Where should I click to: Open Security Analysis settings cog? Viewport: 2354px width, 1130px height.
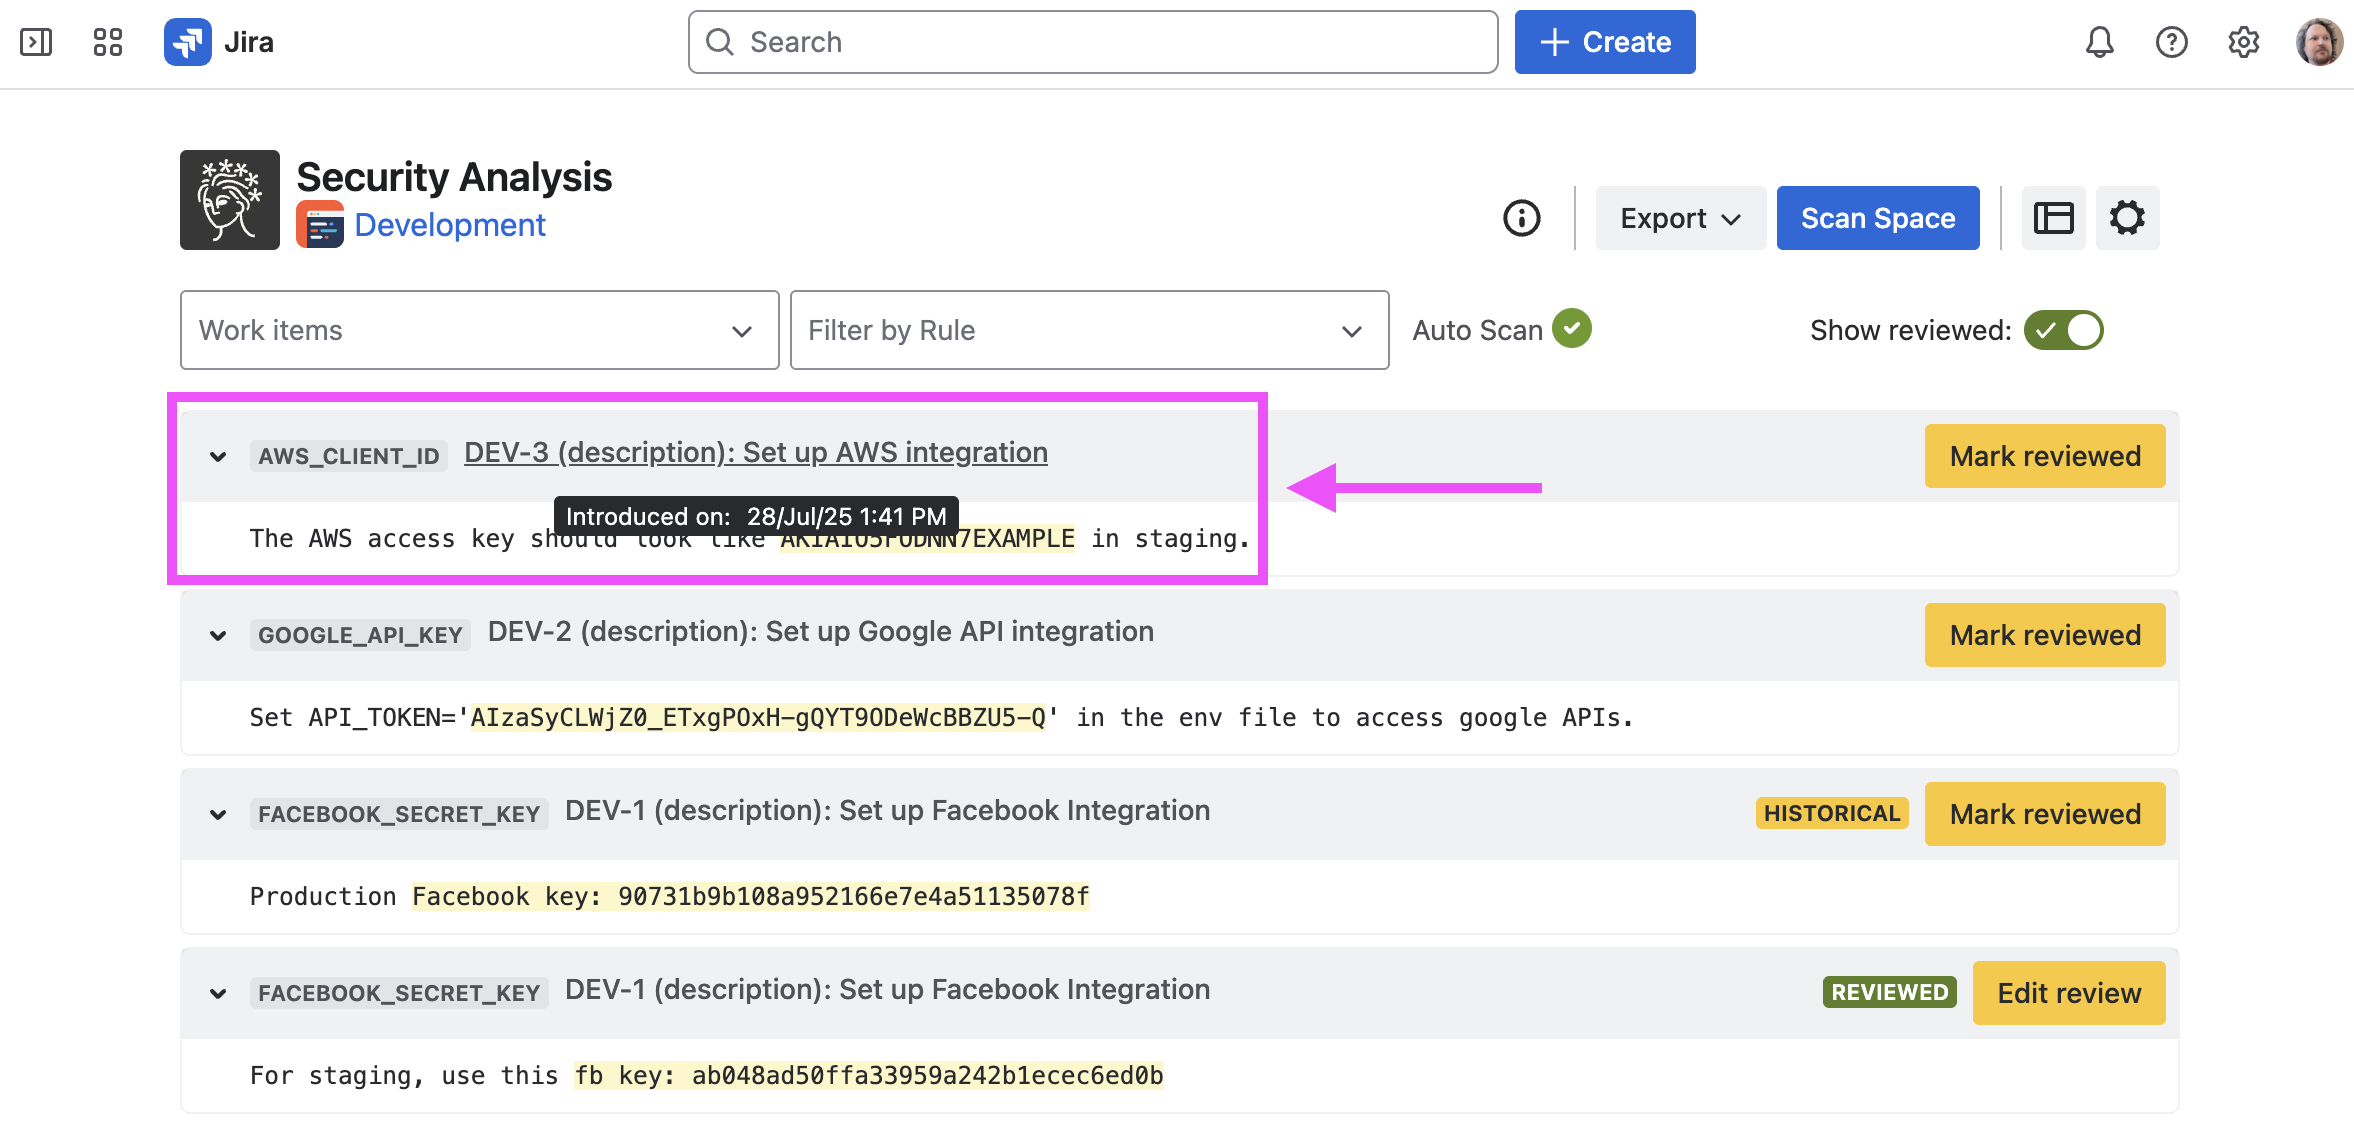[2127, 218]
